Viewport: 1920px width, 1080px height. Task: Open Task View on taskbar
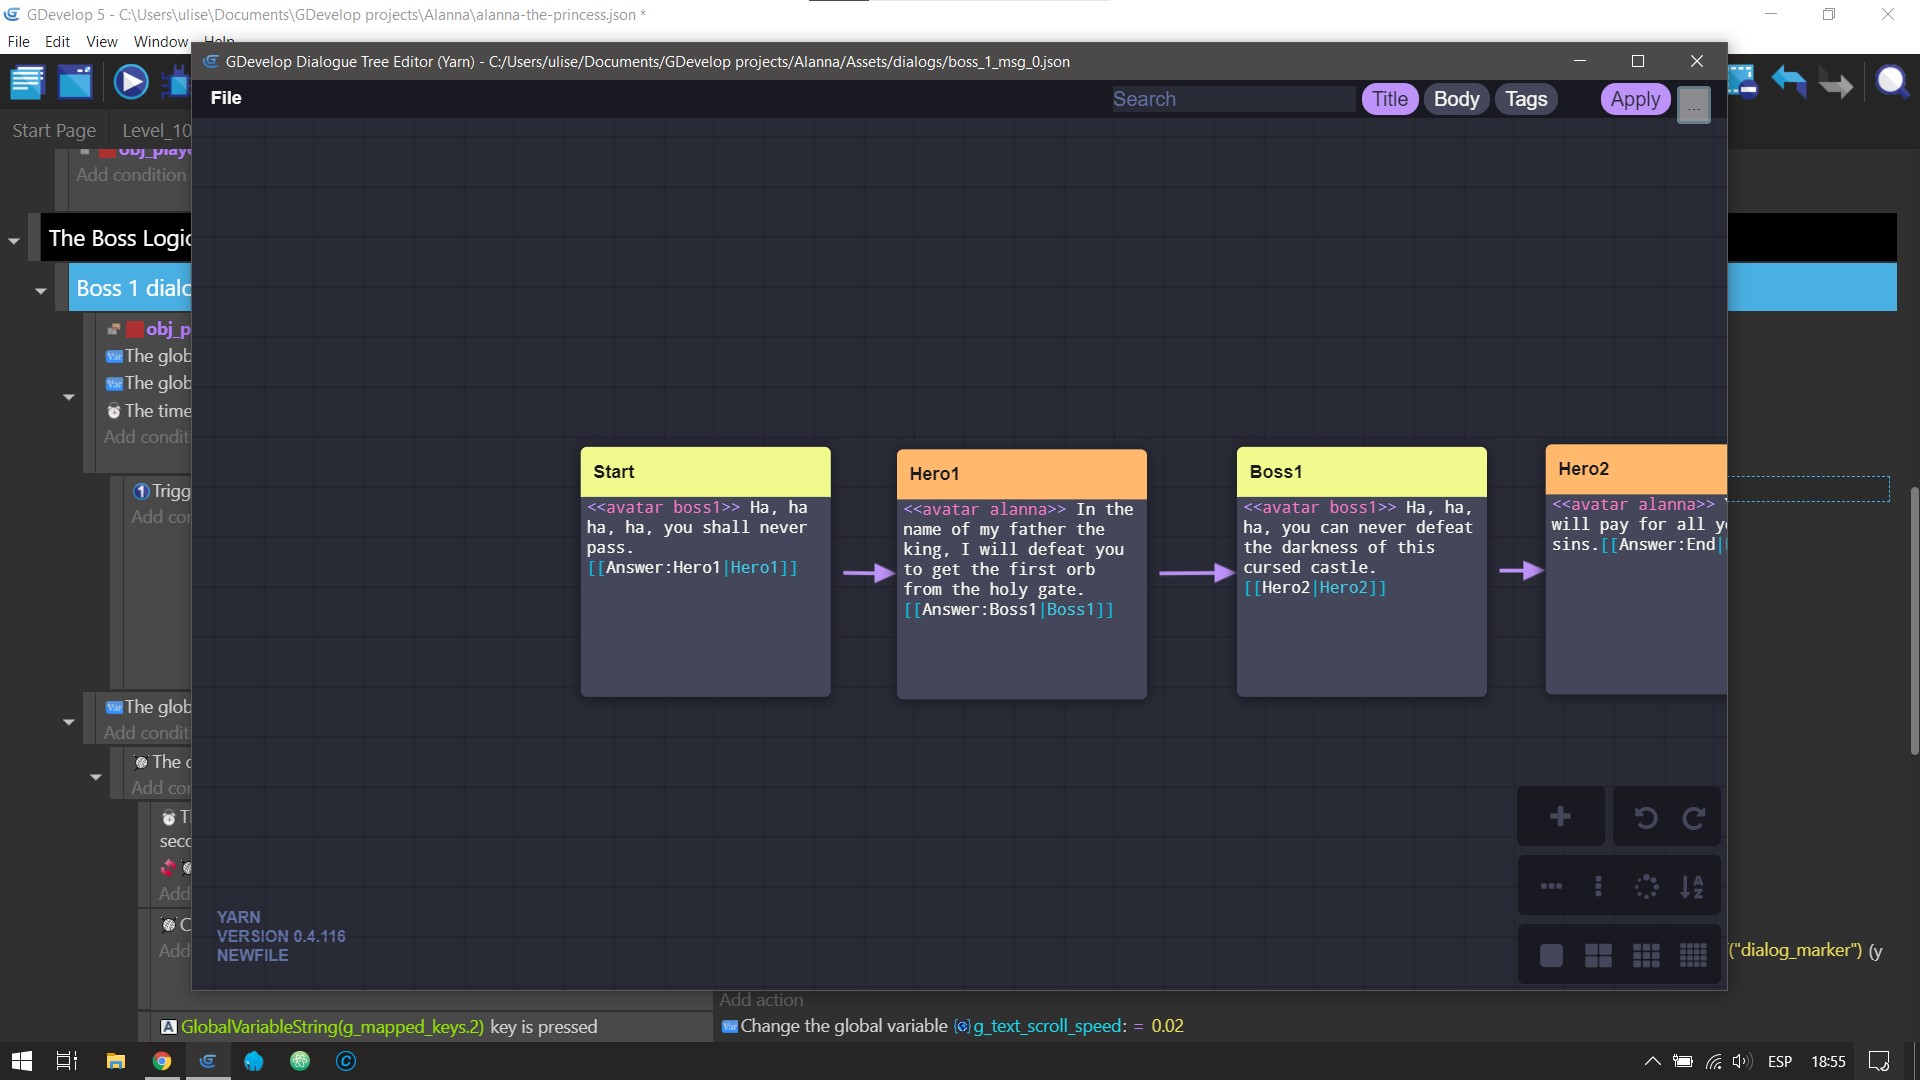click(67, 1061)
